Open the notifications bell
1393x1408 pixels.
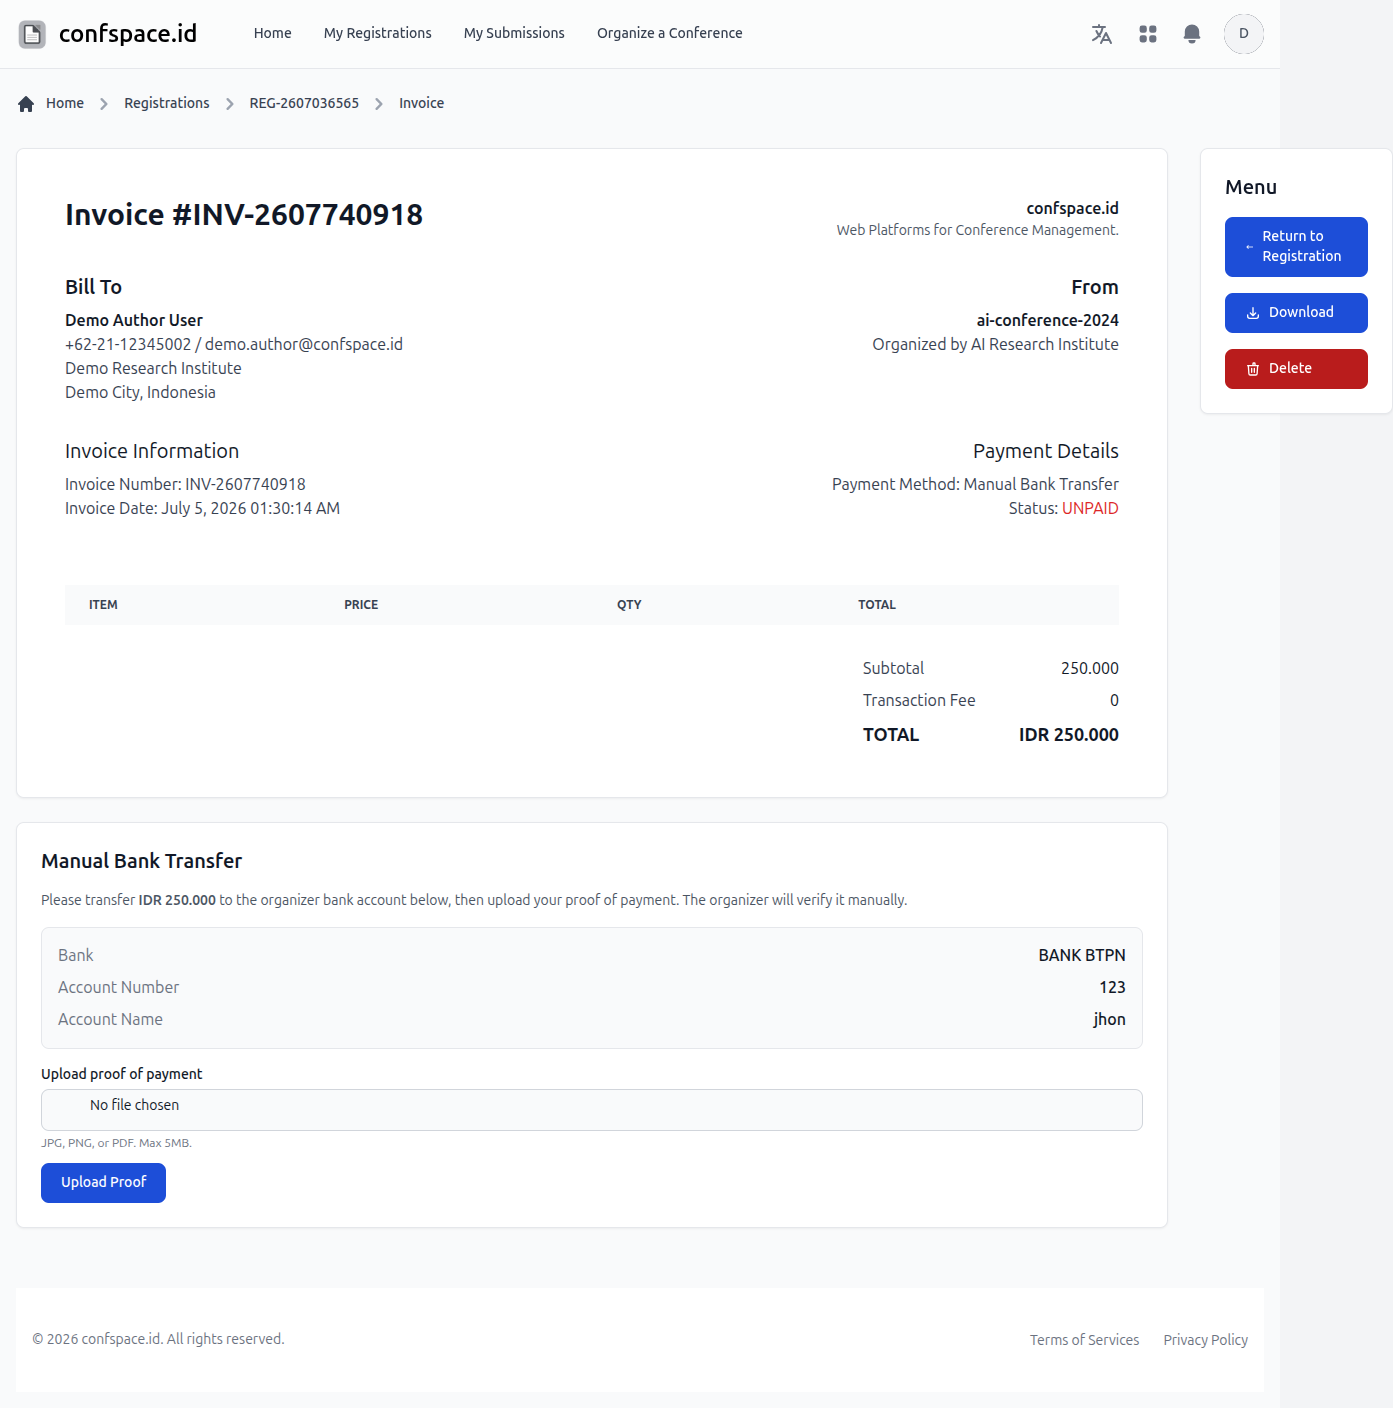[1191, 34]
